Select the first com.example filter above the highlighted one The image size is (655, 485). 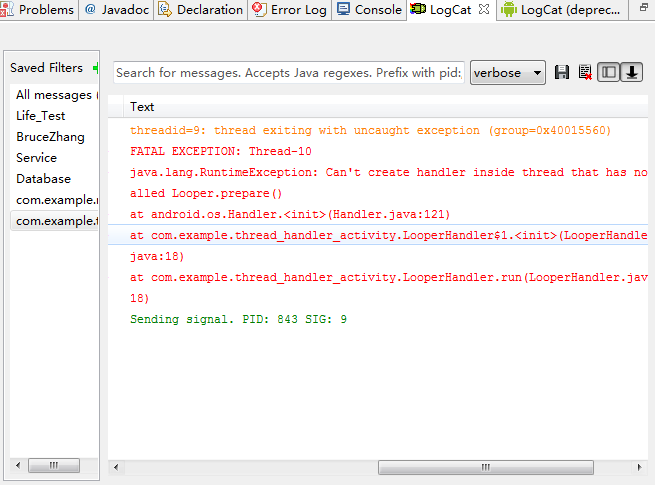54,199
